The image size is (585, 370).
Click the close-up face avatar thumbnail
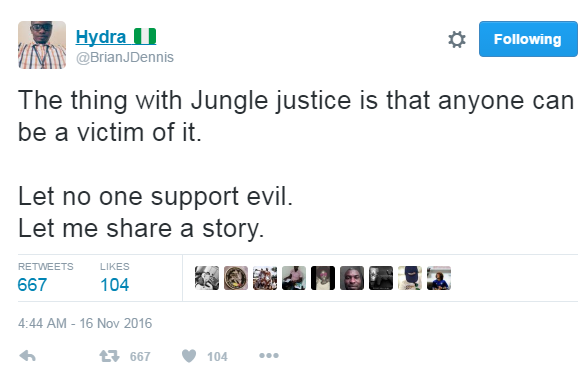[x=352, y=278]
